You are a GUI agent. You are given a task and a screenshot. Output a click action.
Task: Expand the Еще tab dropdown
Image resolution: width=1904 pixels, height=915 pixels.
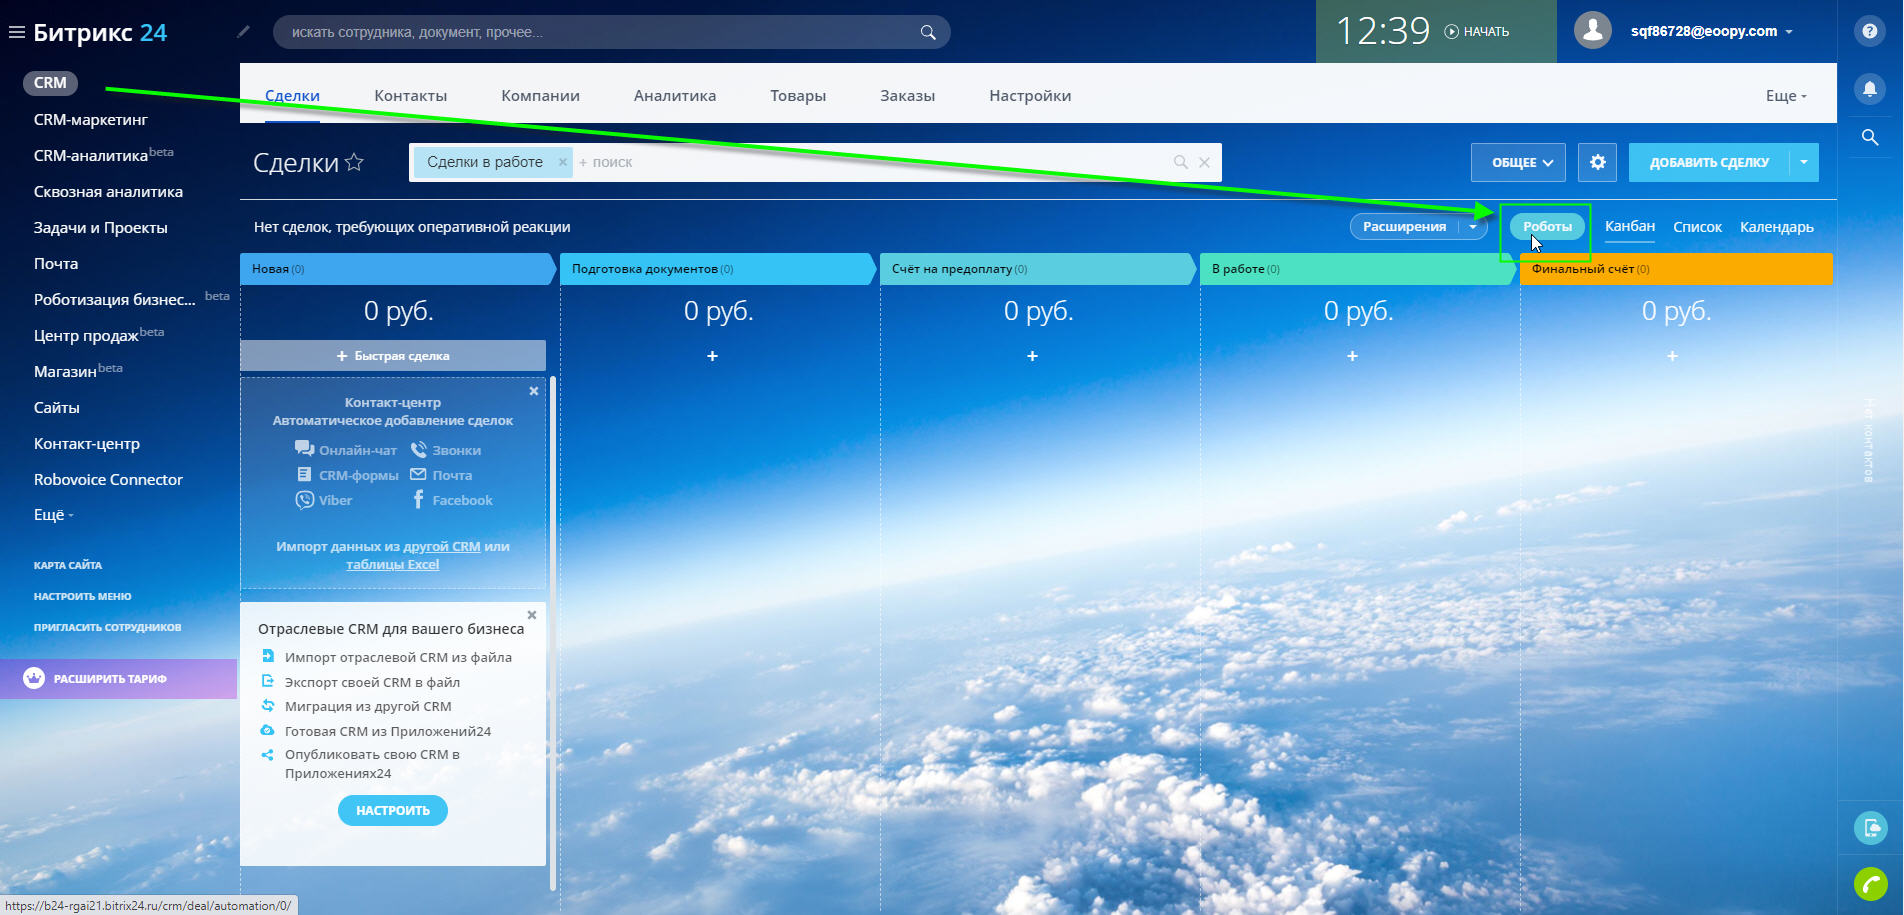1786,96
